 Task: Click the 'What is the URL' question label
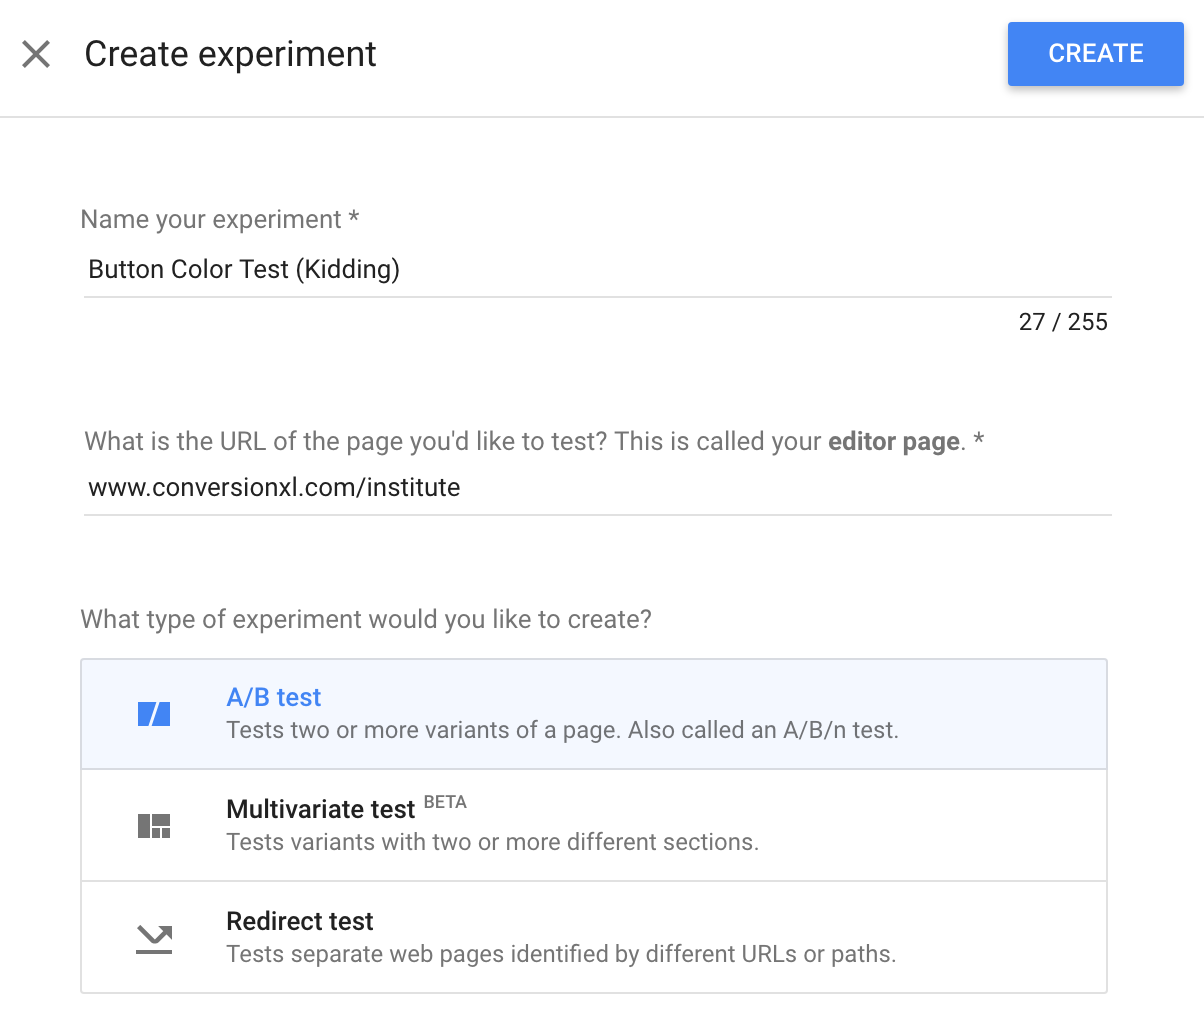coord(450,442)
